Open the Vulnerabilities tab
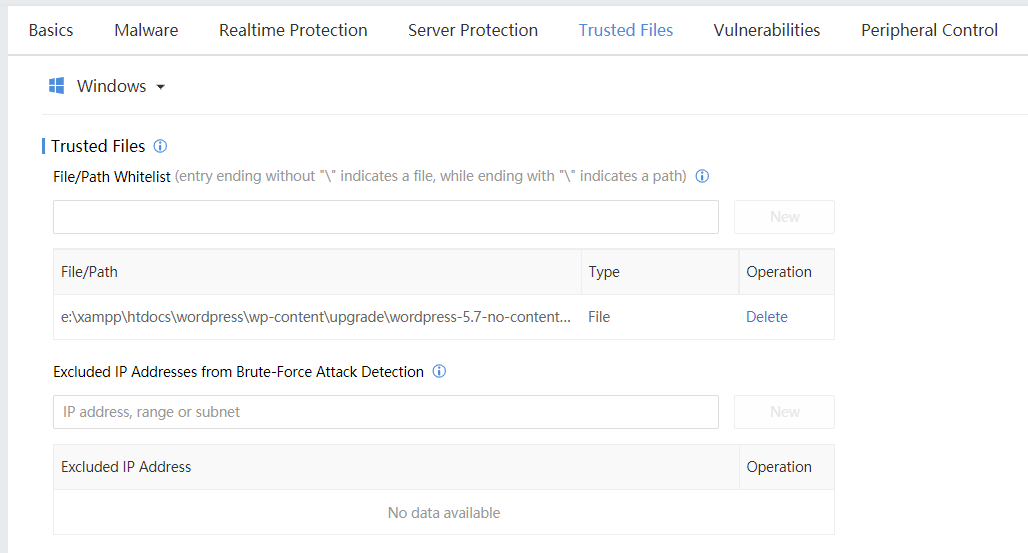Image resolution: width=1028 pixels, height=553 pixels. 766,30
